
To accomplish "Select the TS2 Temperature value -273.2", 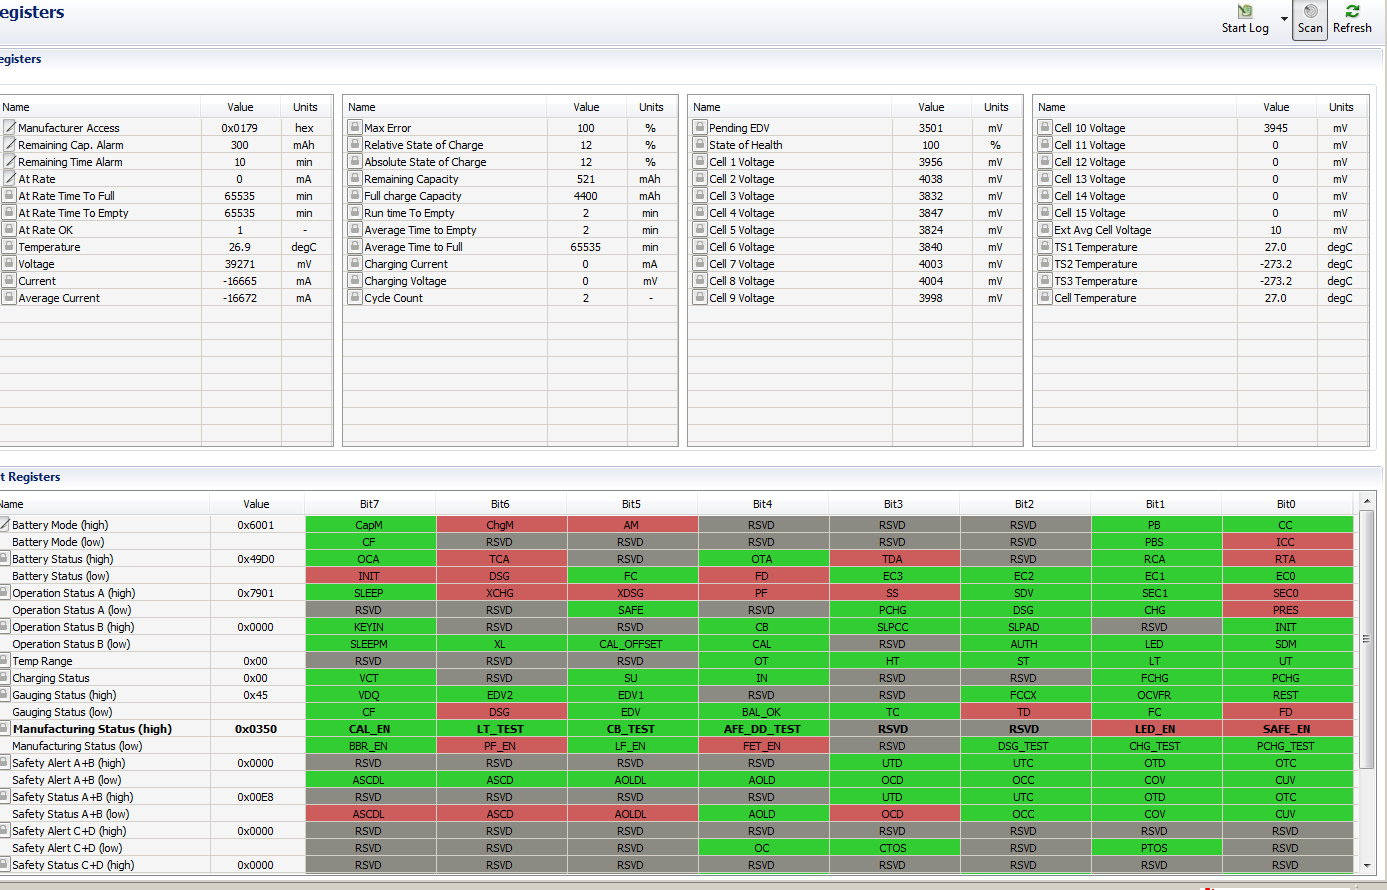I will pyautogui.click(x=1276, y=264).
